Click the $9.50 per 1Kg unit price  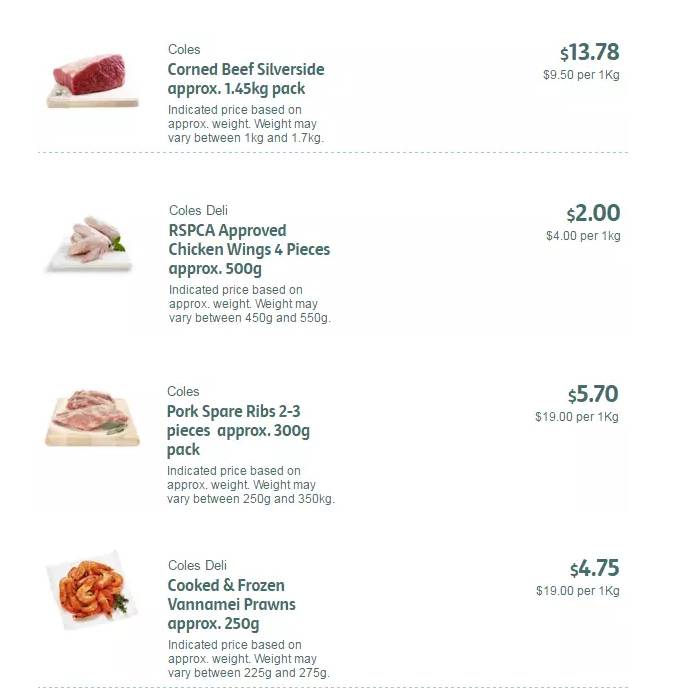coord(581,75)
